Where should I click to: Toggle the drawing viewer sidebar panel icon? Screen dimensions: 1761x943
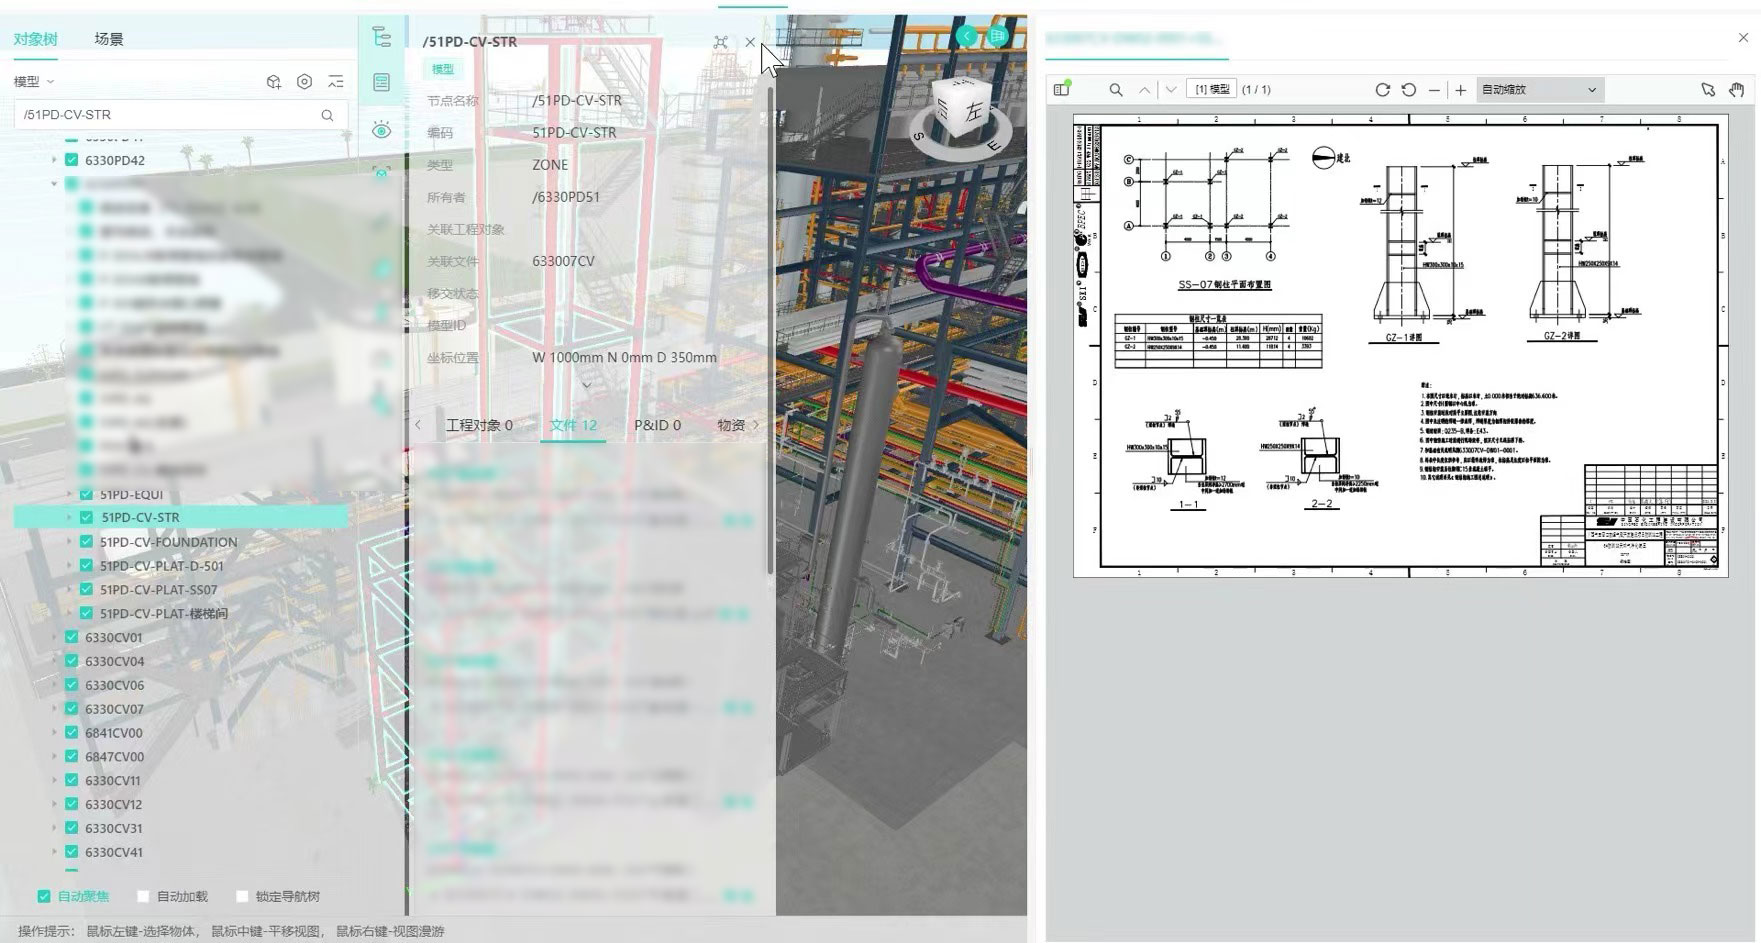1062,89
